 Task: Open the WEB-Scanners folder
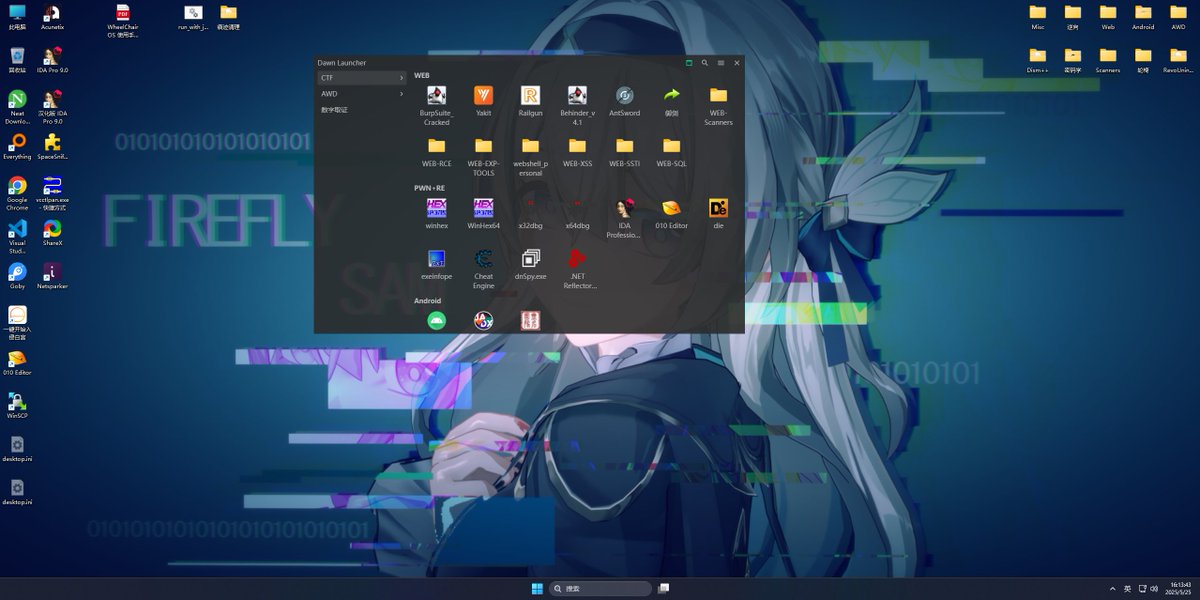point(718,96)
